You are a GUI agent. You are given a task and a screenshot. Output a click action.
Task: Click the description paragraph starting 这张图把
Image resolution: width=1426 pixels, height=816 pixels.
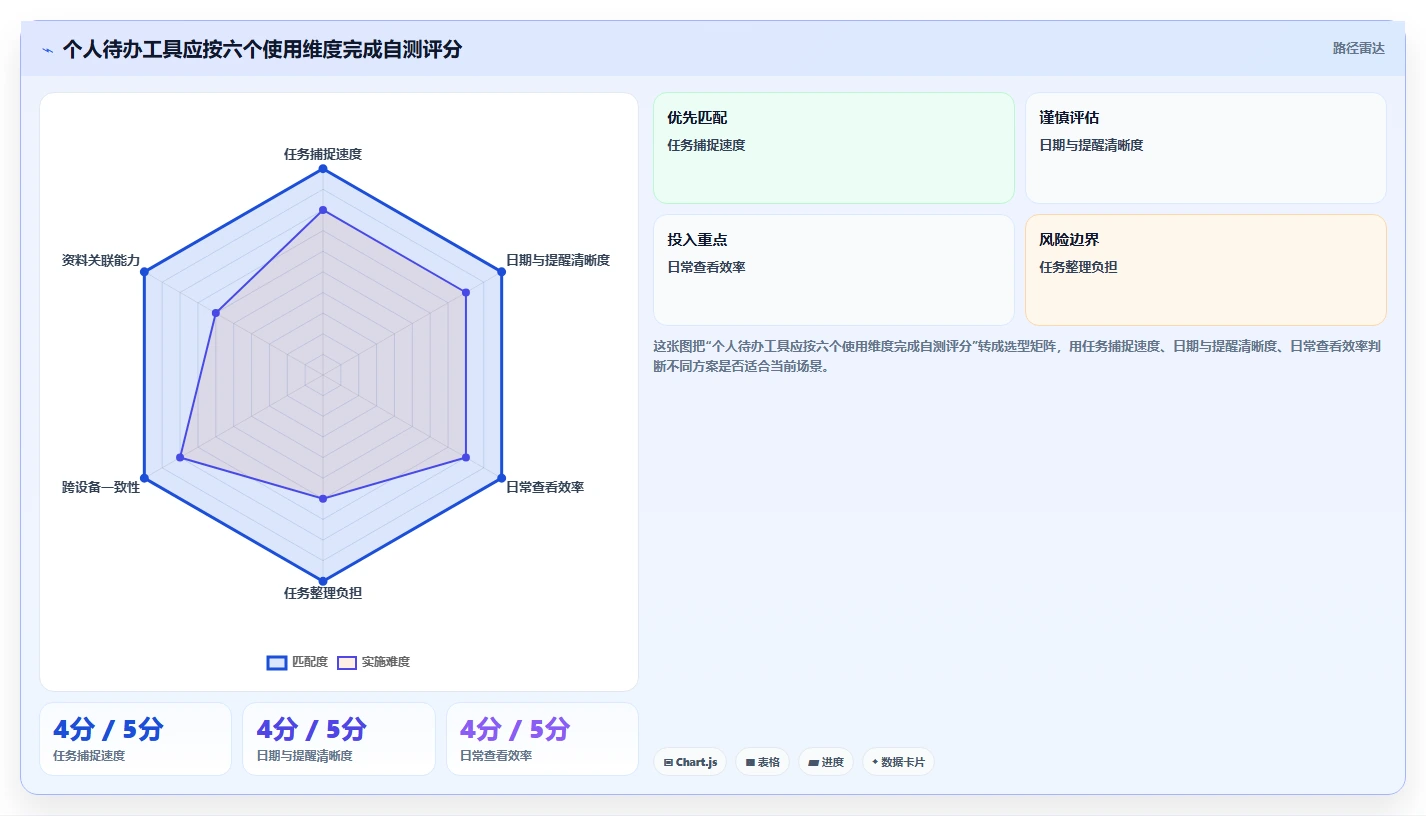[1019, 356]
